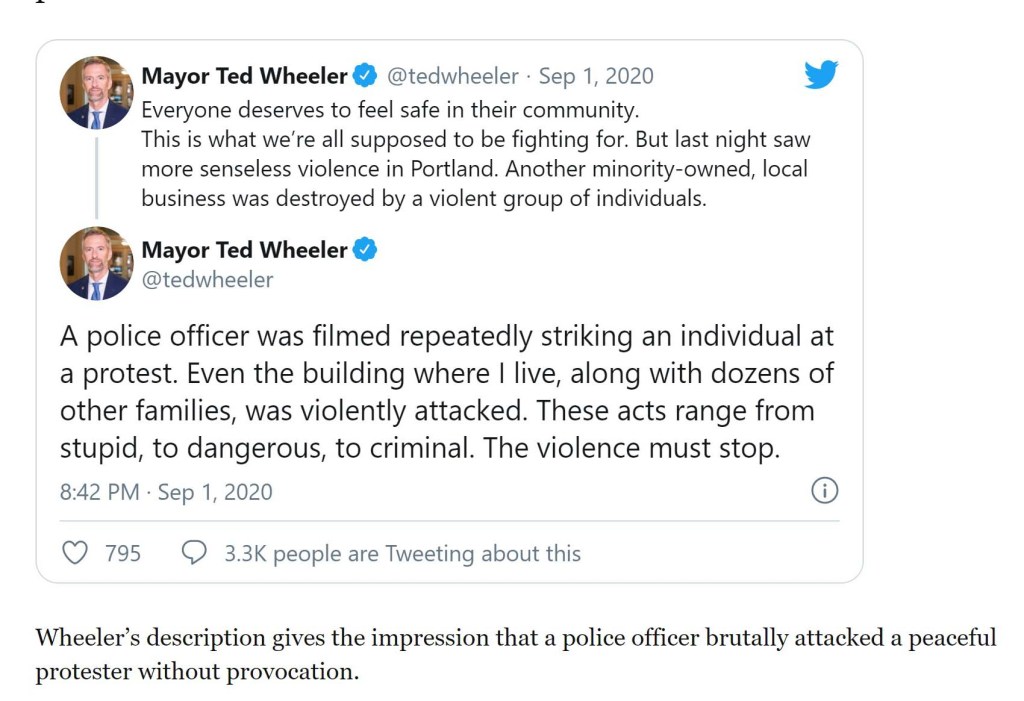Screen dimensions: 1024x701
Task: Like the tweet with heart icon
Action: (75, 552)
